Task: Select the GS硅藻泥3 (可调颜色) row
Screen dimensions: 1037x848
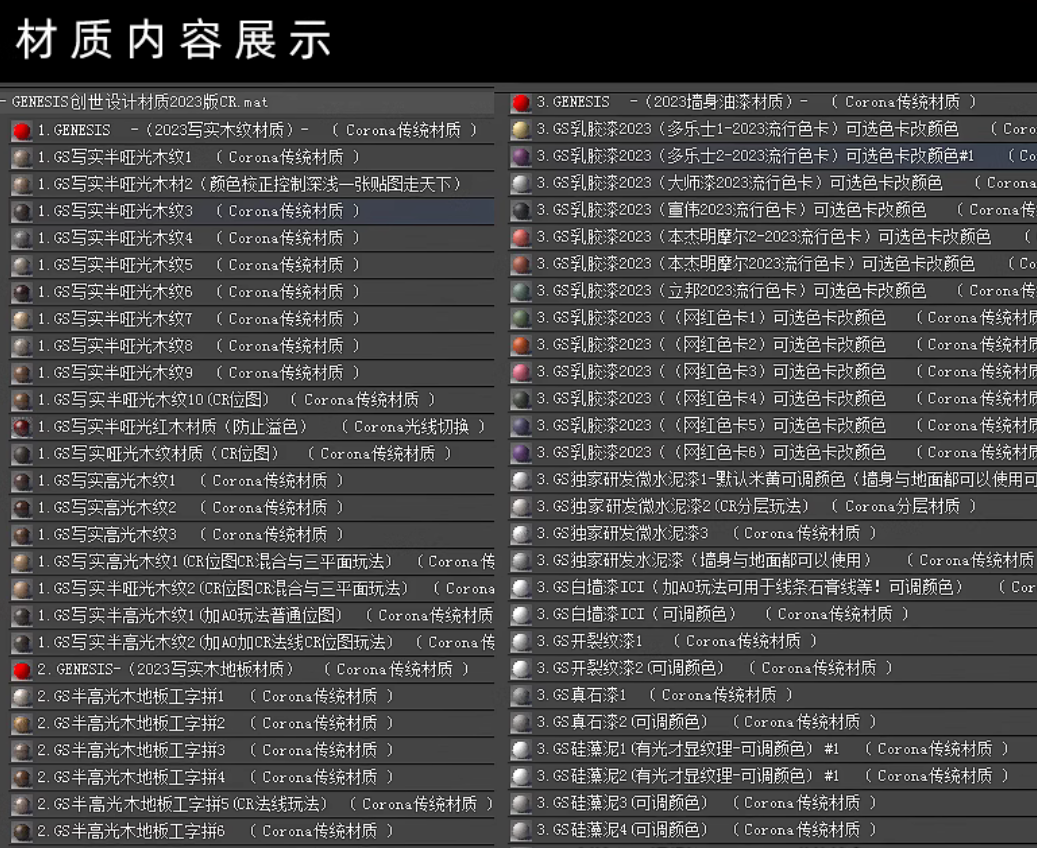Action: click(x=773, y=803)
